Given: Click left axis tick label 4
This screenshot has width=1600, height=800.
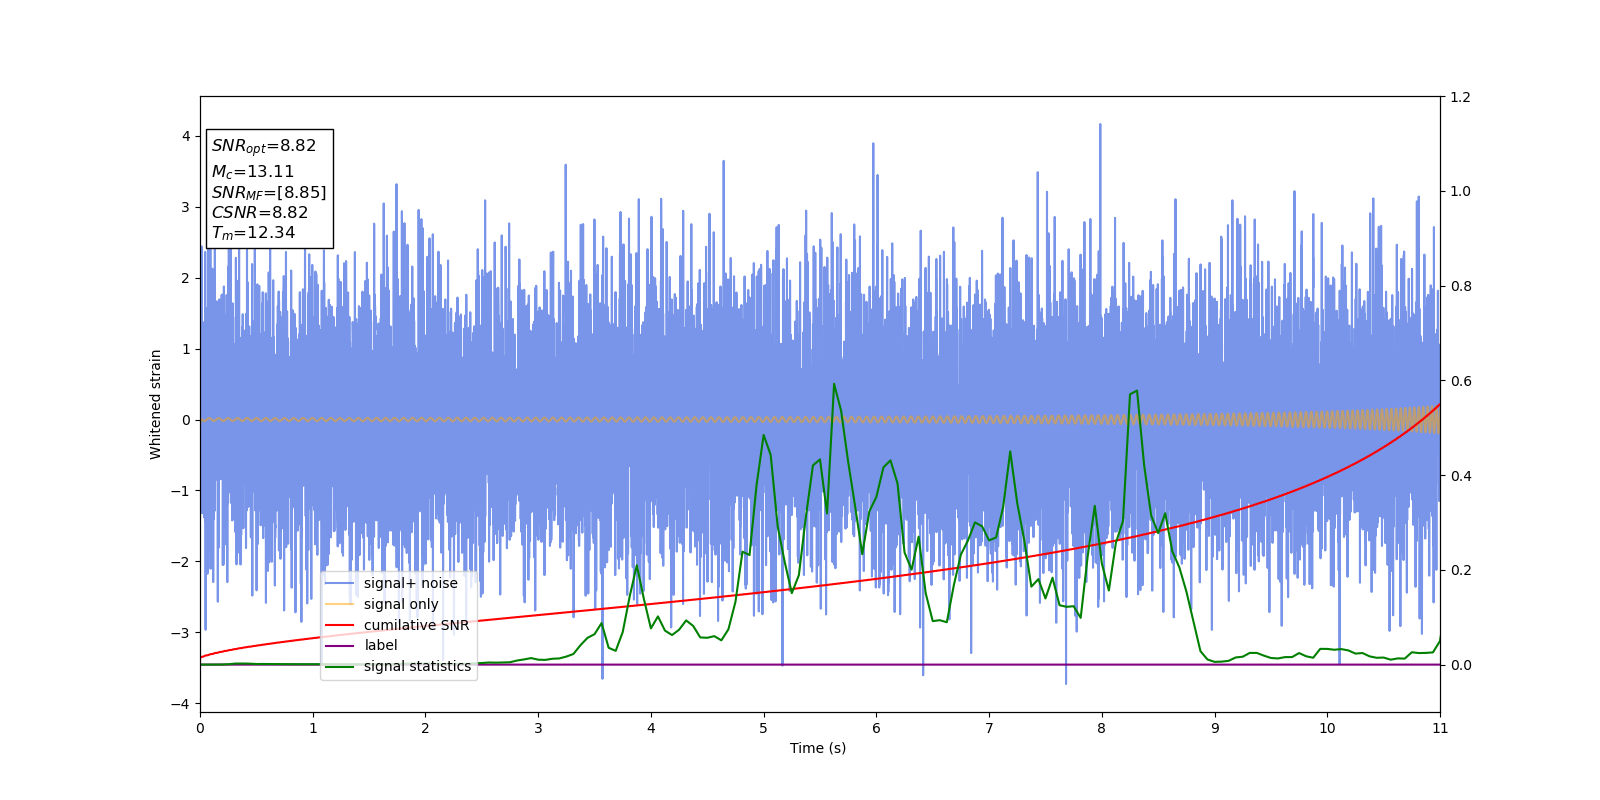Looking at the screenshot, I should (x=186, y=136).
